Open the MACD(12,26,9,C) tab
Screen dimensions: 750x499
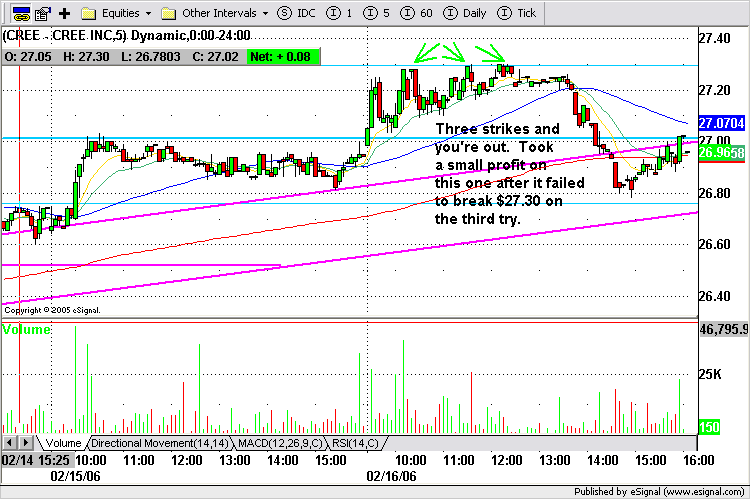tap(280, 443)
